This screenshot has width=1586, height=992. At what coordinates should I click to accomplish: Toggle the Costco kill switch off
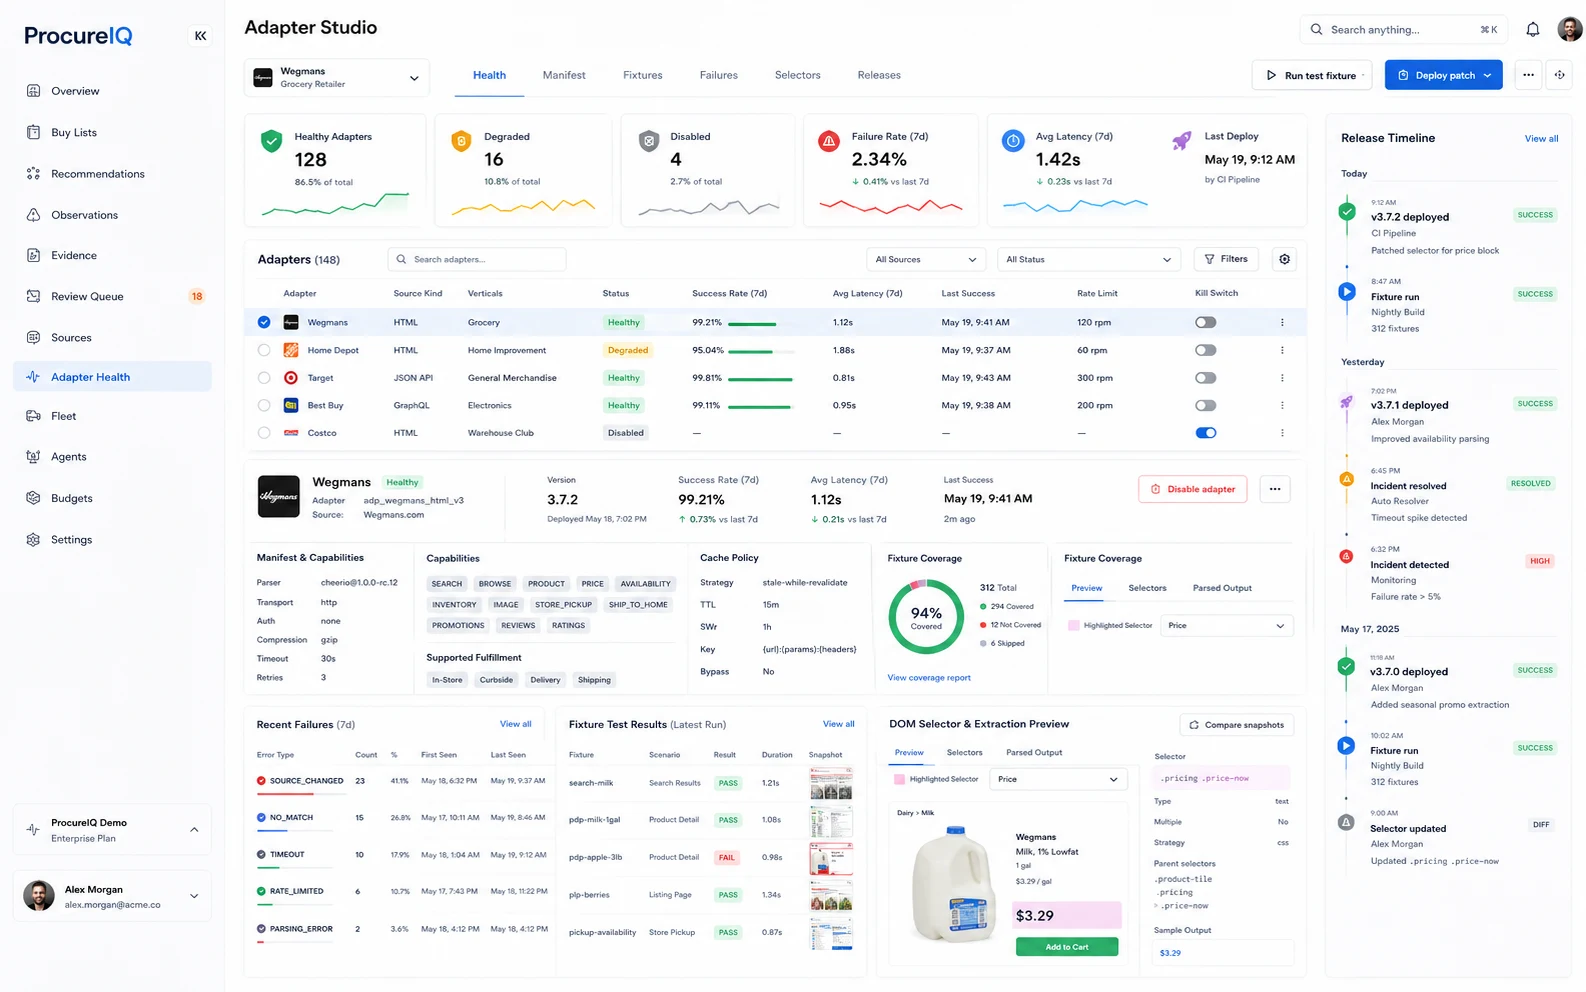click(1206, 433)
